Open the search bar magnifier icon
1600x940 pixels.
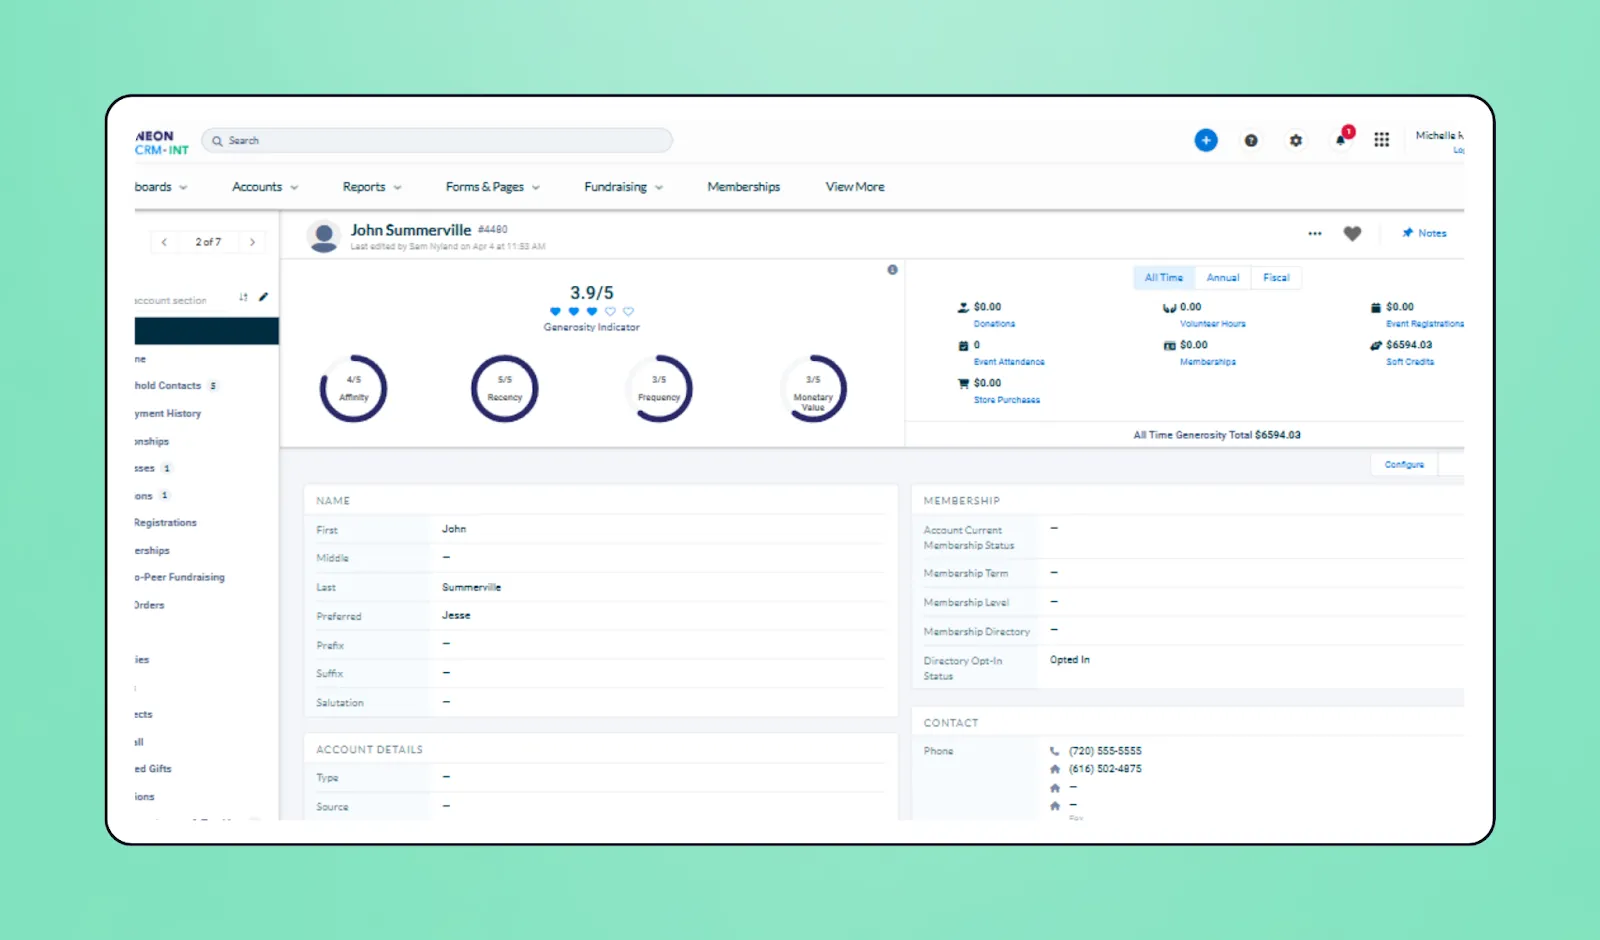pyautogui.click(x=217, y=140)
